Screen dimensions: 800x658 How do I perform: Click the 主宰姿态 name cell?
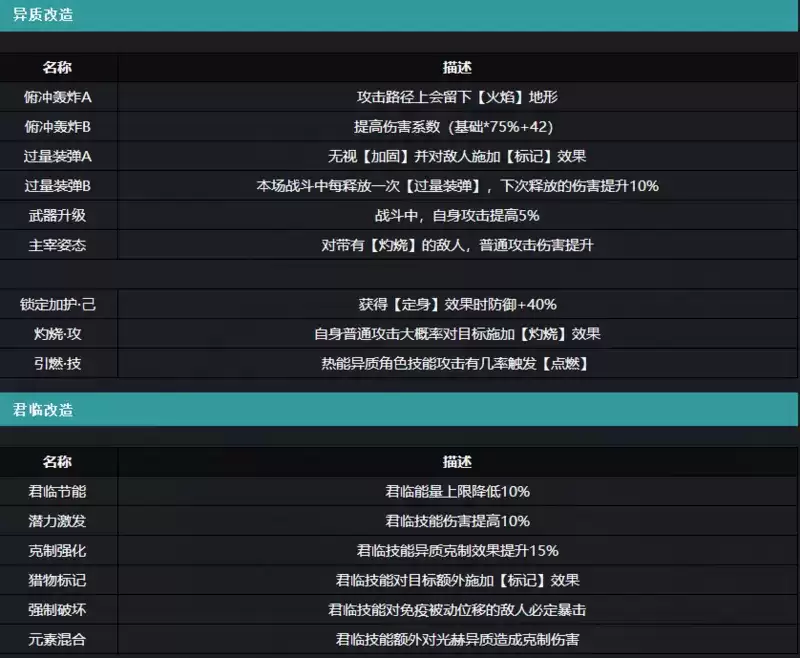tap(57, 245)
